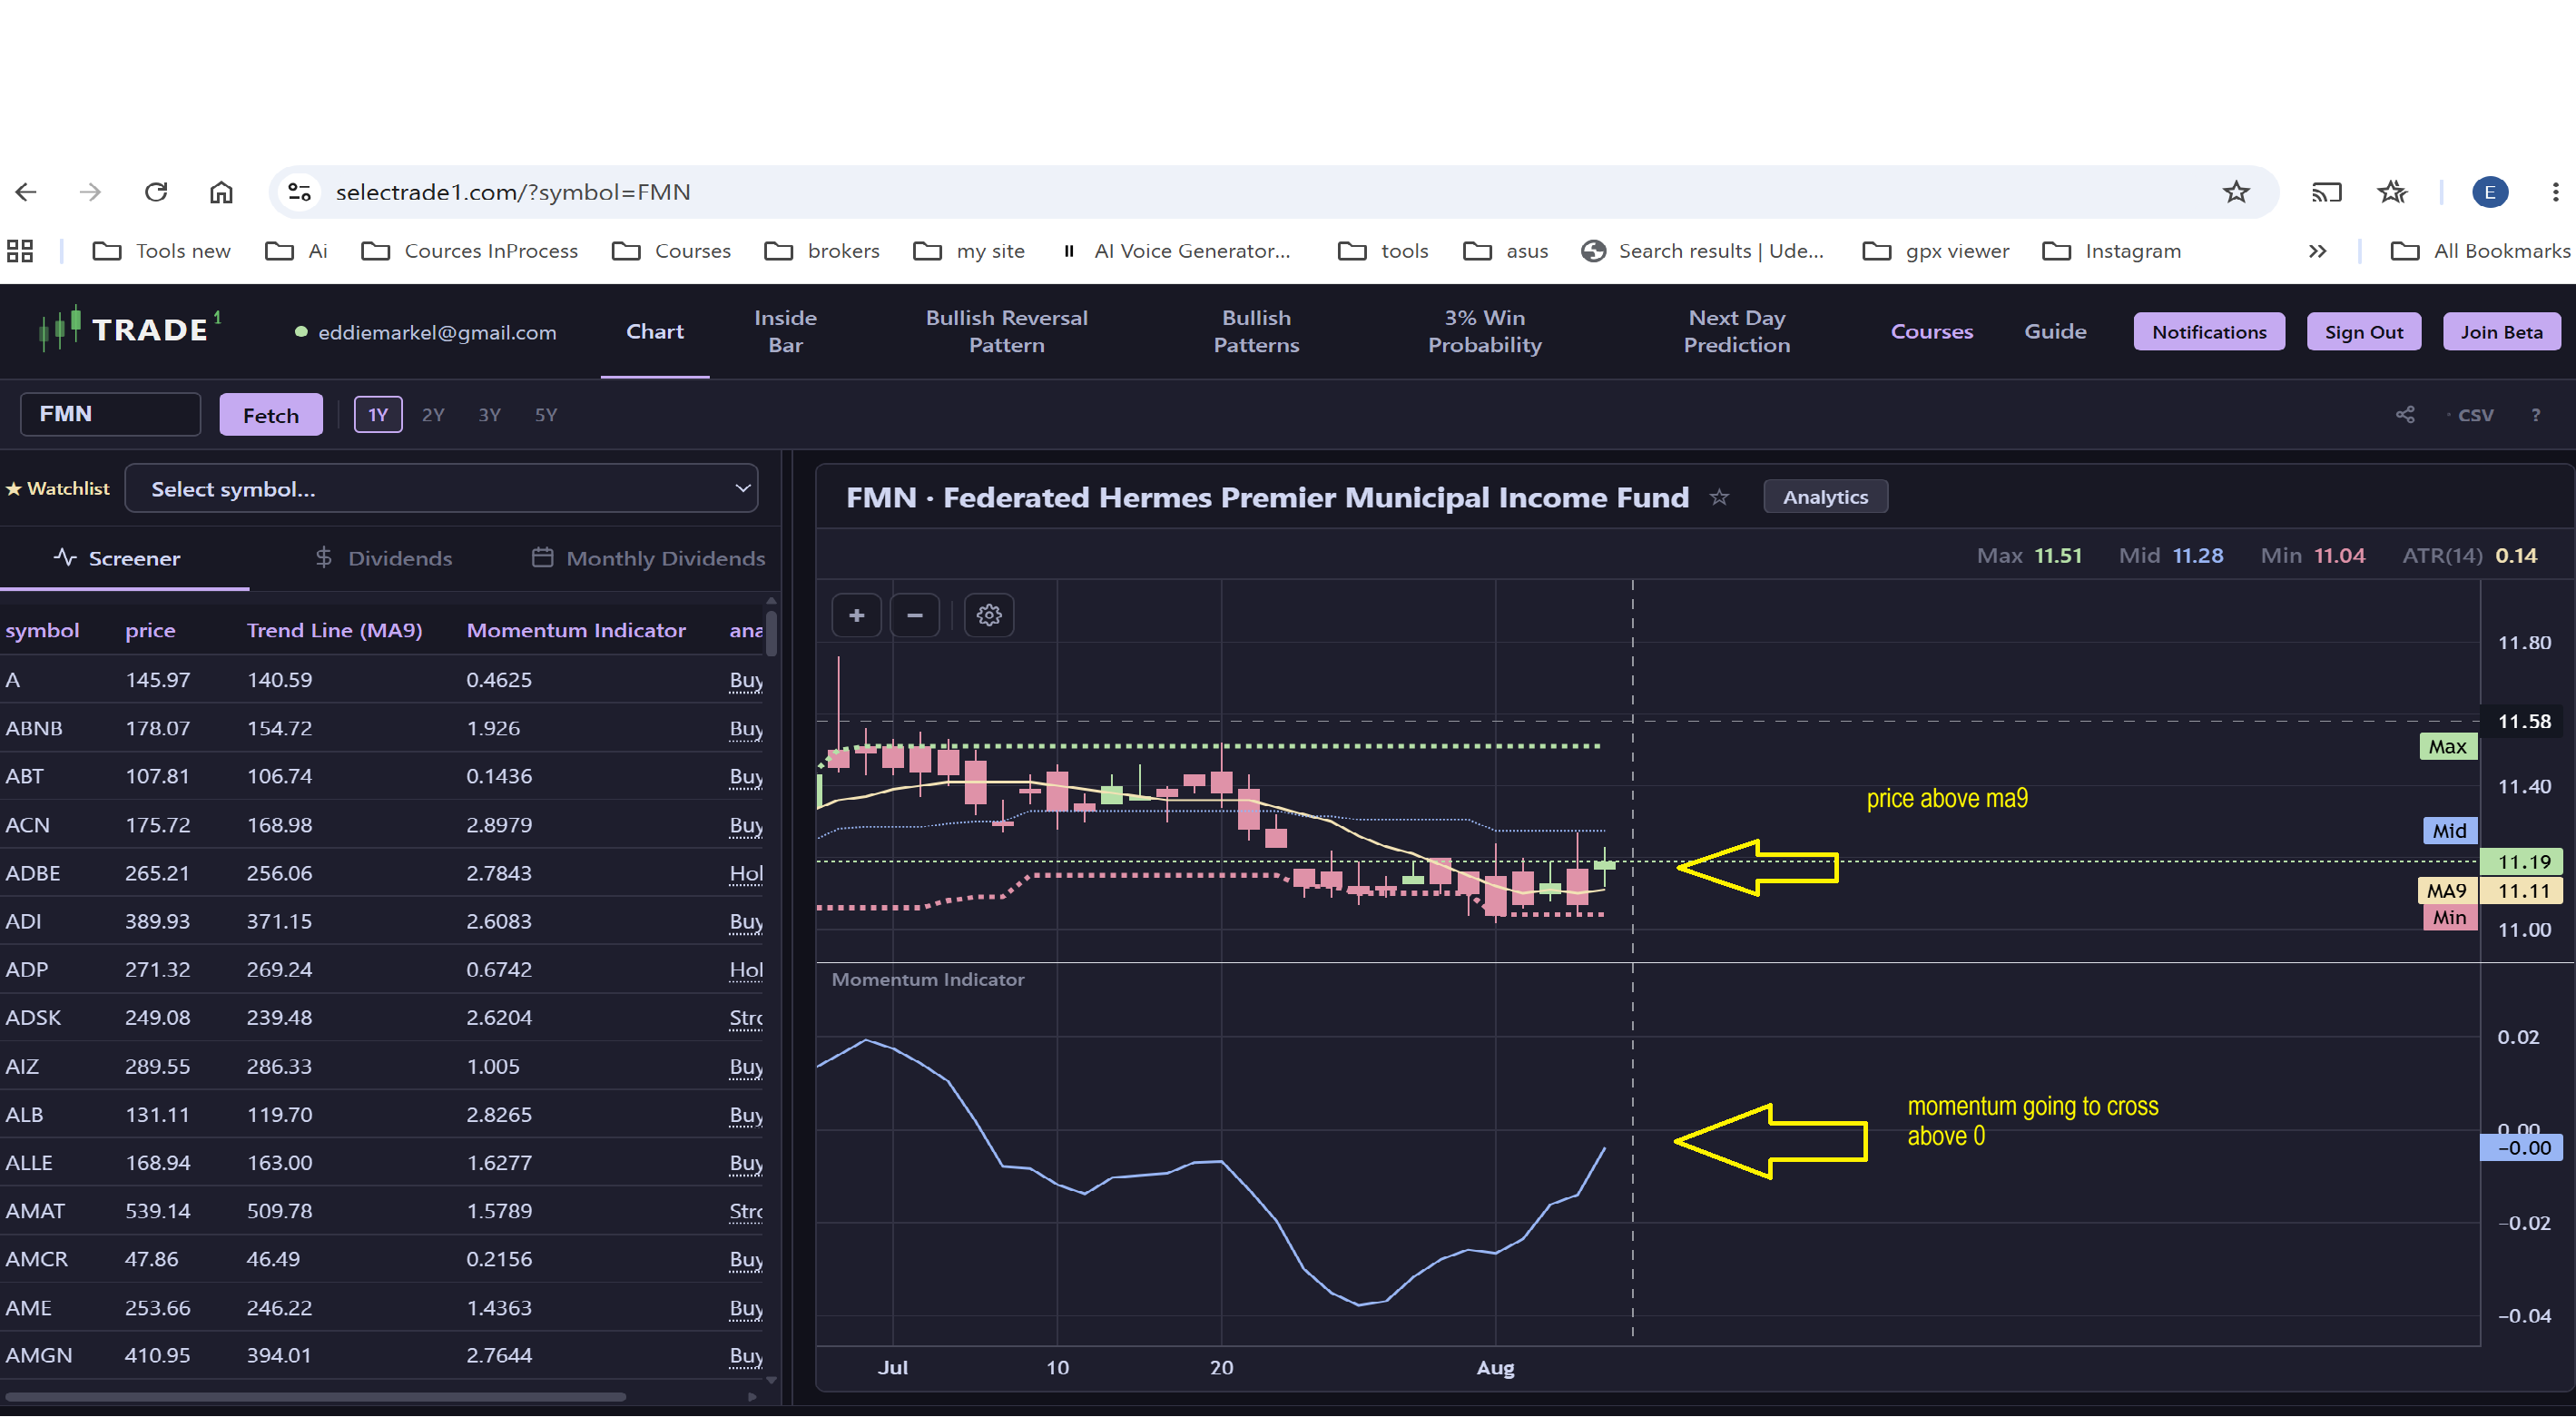Click the Analytics button
Image resolution: width=2576 pixels, height=1427 pixels.
(1825, 497)
